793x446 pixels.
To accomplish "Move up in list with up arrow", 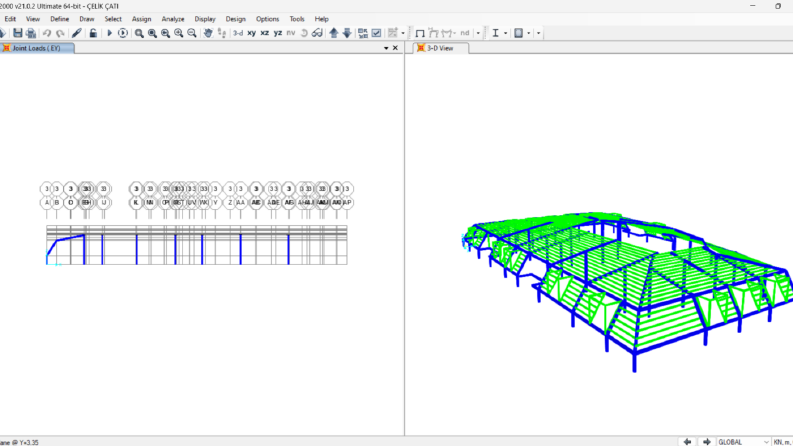I will 334,33.
